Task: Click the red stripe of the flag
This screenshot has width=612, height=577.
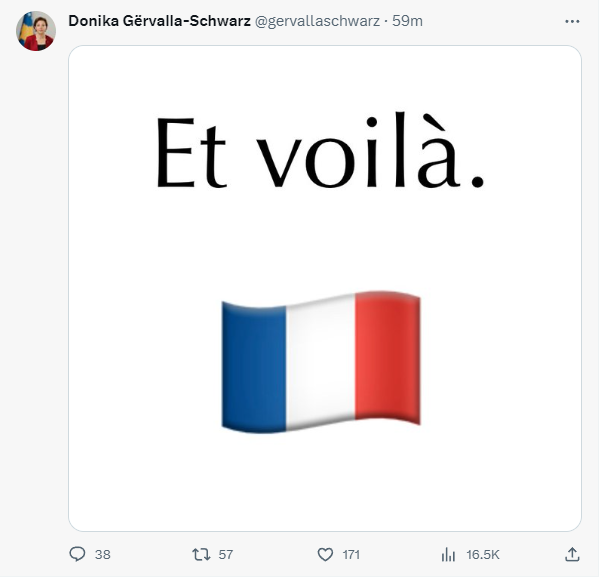Action: 387,360
